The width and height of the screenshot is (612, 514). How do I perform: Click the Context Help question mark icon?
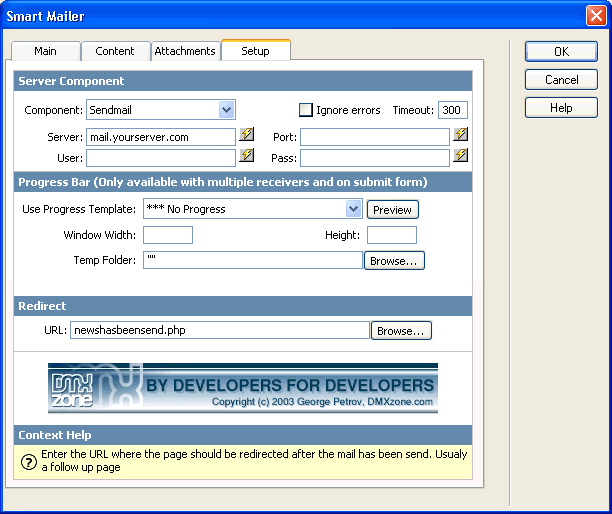[x=28, y=462]
